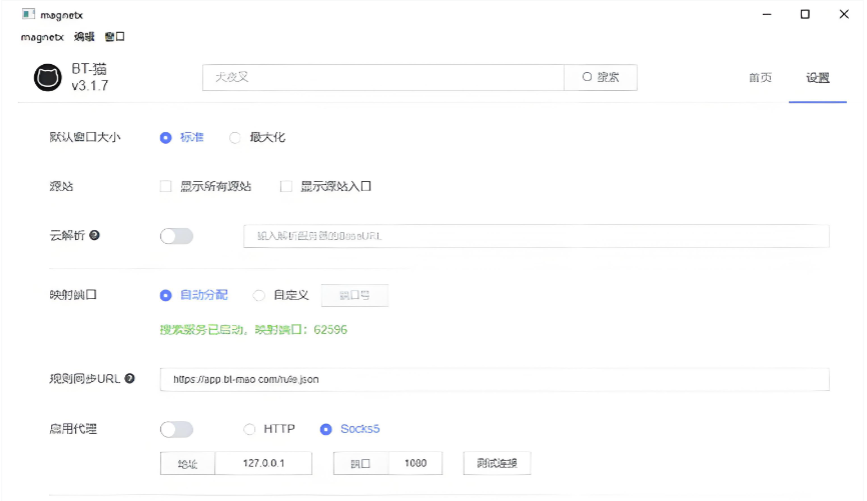Select 自定义 port radio option
This screenshot has width=867, height=501.
tap(259, 295)
